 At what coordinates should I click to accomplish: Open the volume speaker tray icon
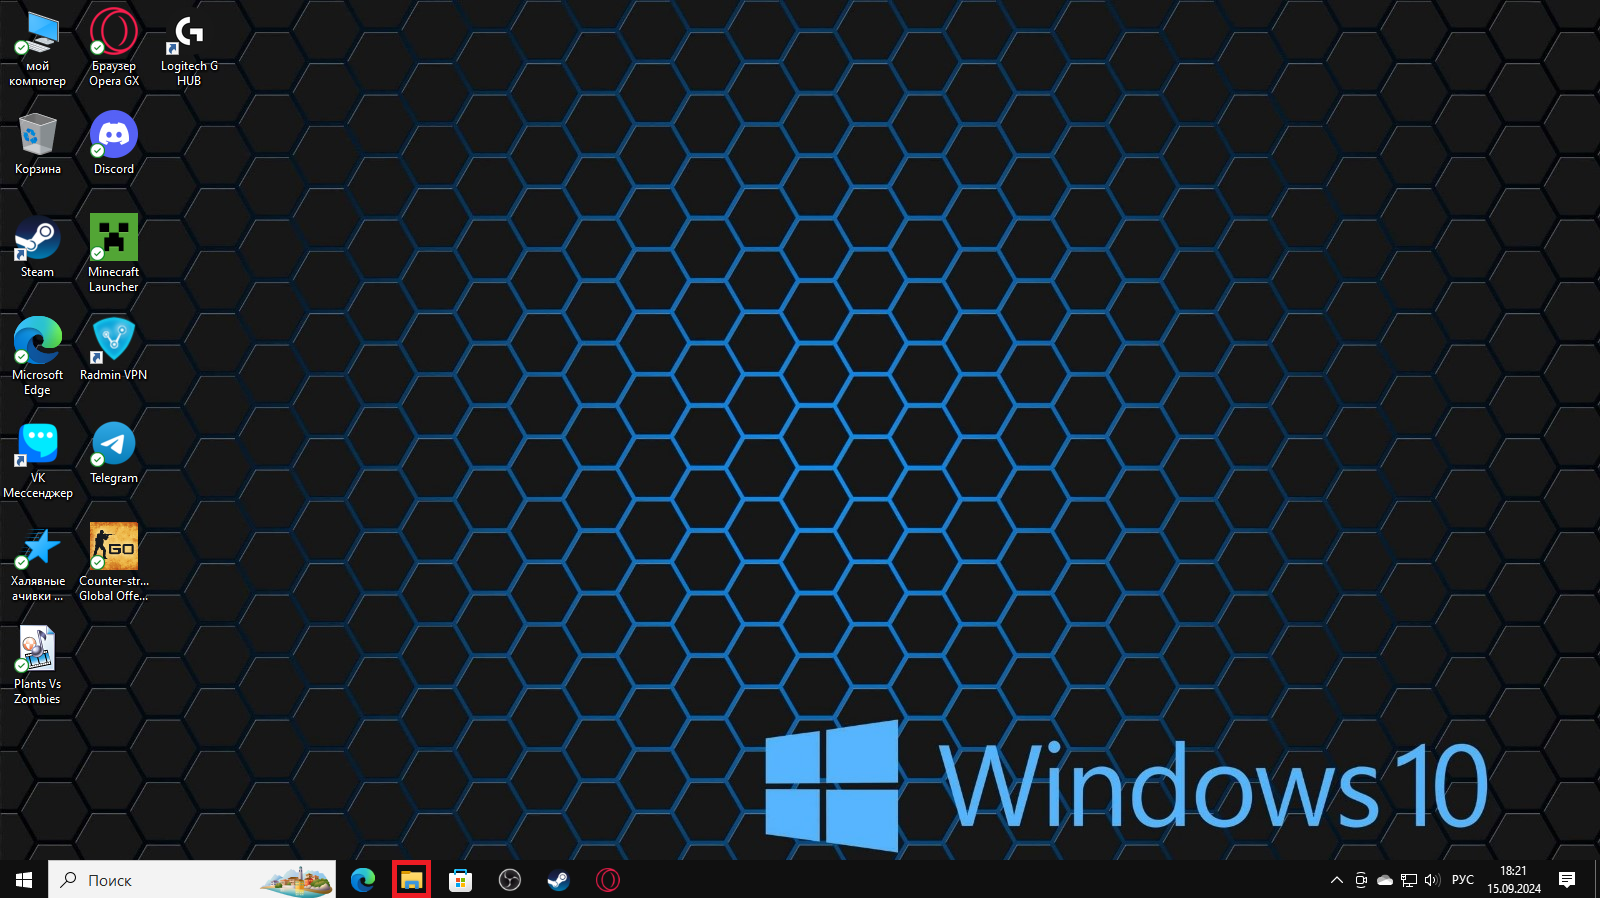tap(1432, 880)
